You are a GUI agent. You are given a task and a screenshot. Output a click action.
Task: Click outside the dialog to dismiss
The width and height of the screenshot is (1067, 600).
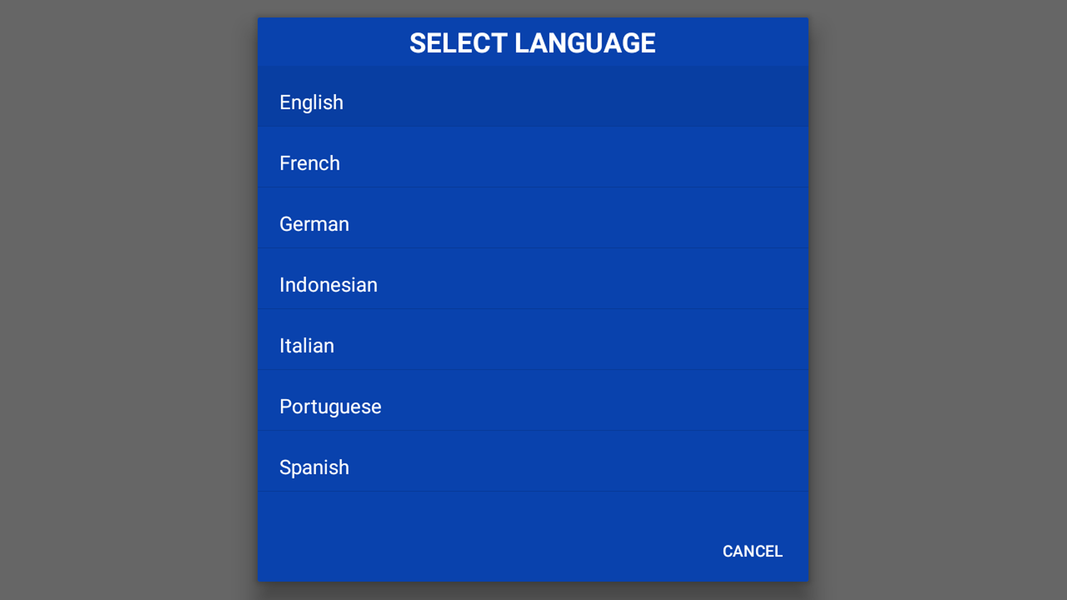pyautogui.click(x=120, y=300)
